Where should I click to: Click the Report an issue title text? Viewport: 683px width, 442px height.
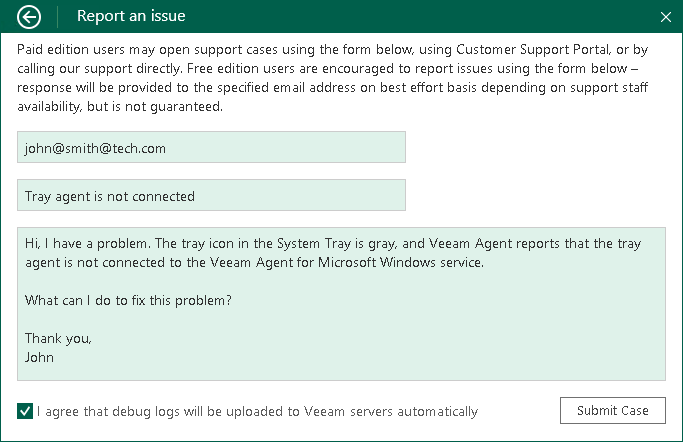pos(131,16)
